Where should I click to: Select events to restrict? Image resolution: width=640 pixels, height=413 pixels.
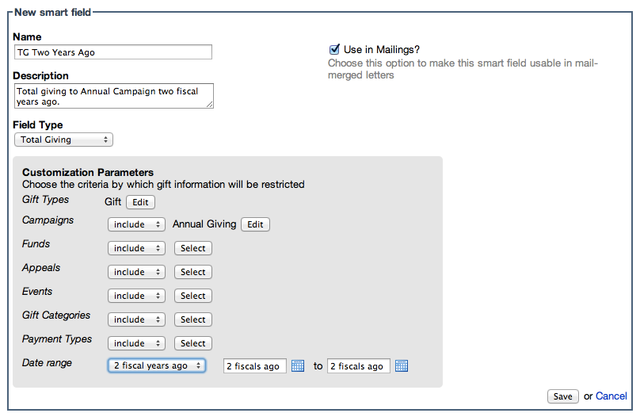(x=193, y=295)
